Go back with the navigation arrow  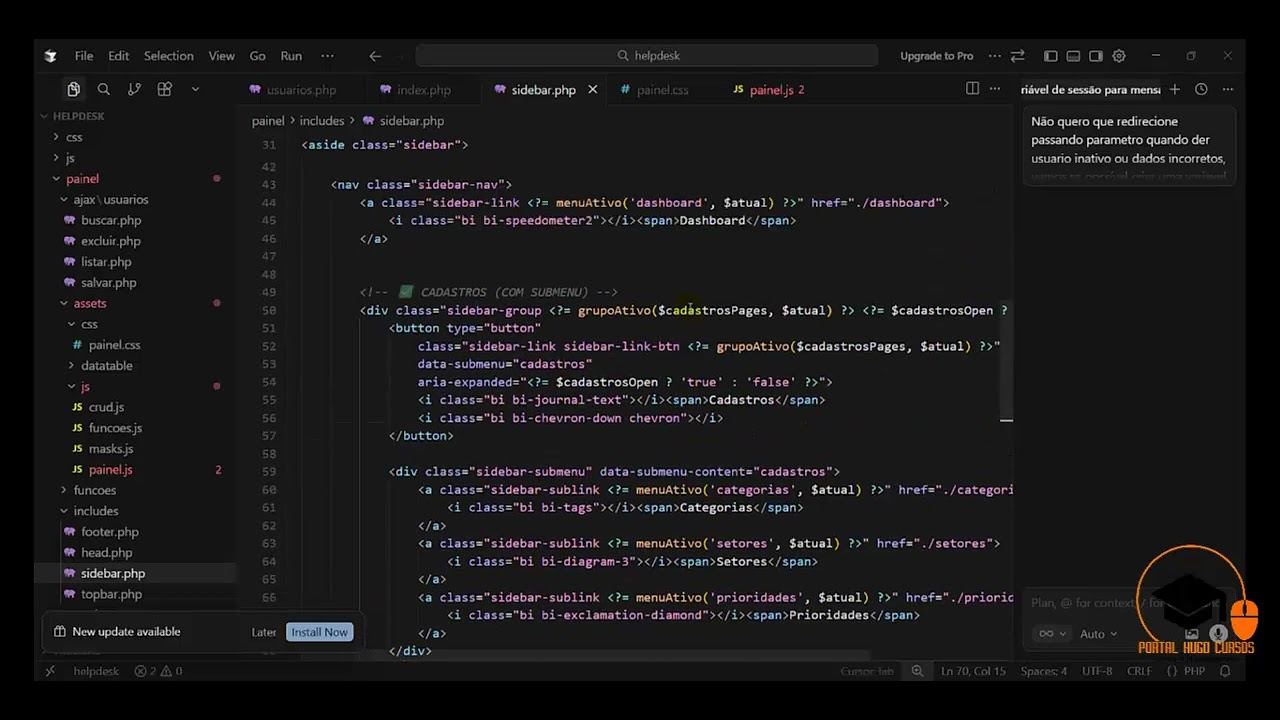tap(375, 56)
